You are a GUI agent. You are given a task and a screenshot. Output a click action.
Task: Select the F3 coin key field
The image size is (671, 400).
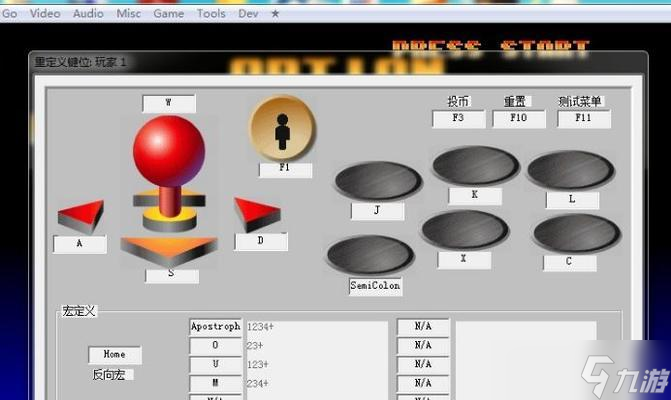pos(458,119)
